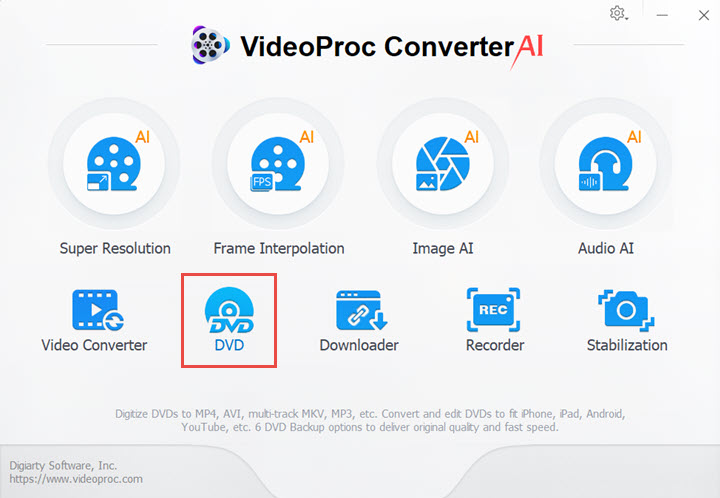Click the VideoProc film reel logo
Viewport: 720px width, 498px height.
[210, 45]
